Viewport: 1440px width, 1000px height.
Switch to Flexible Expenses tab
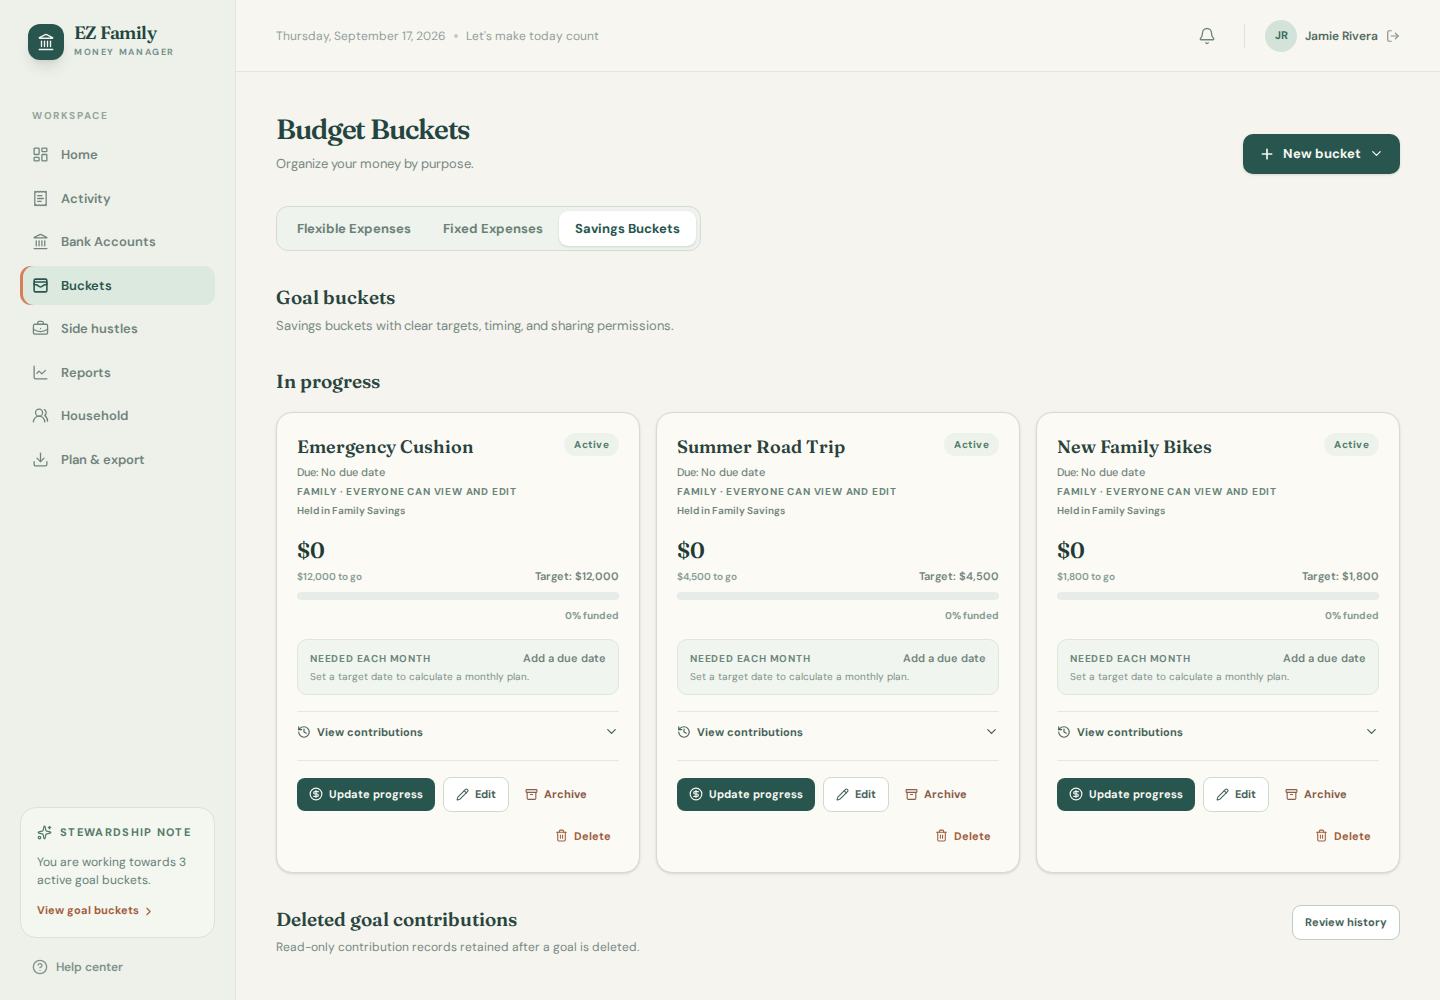[x=354, y=229]
